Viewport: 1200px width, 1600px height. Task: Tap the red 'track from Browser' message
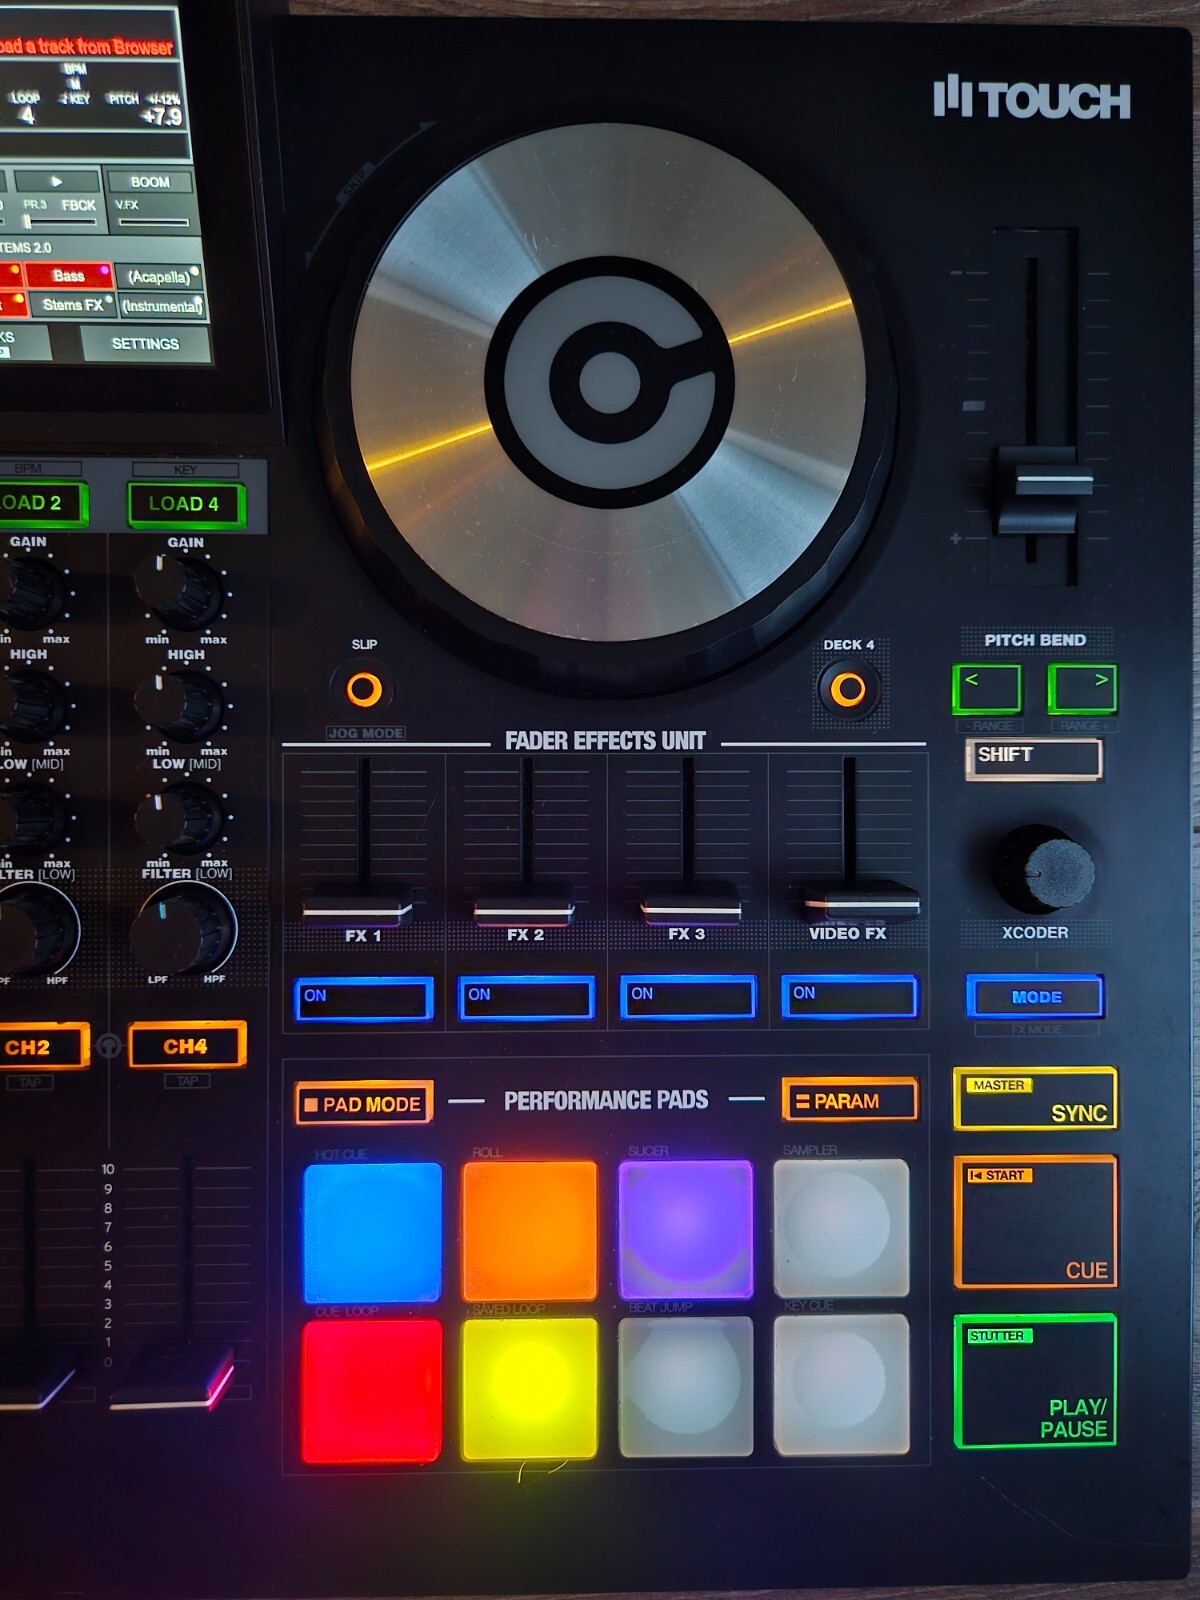[x=87, y=46]
